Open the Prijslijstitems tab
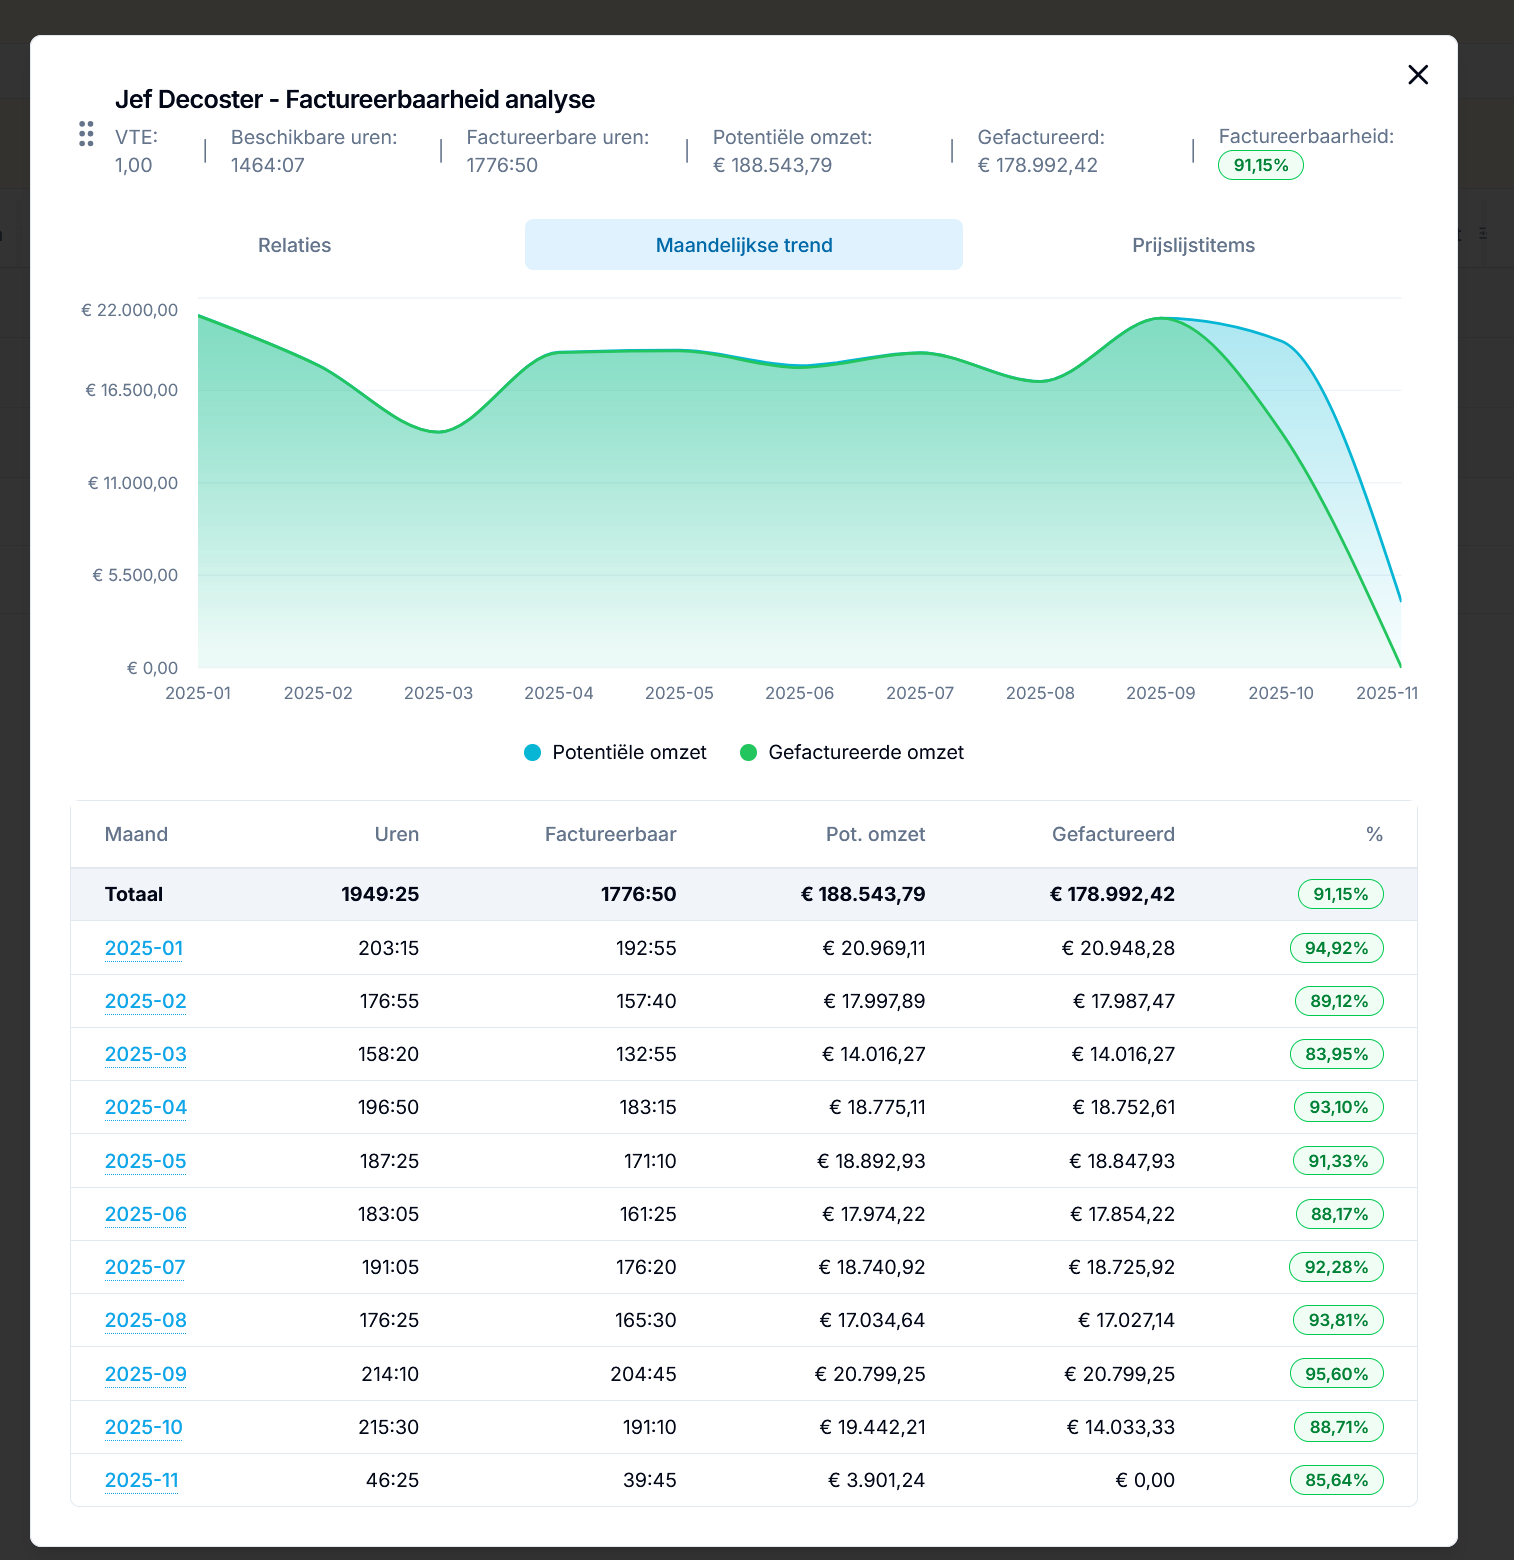This screenshot has height=1560, width=1514. click(x=1193, y=245)
